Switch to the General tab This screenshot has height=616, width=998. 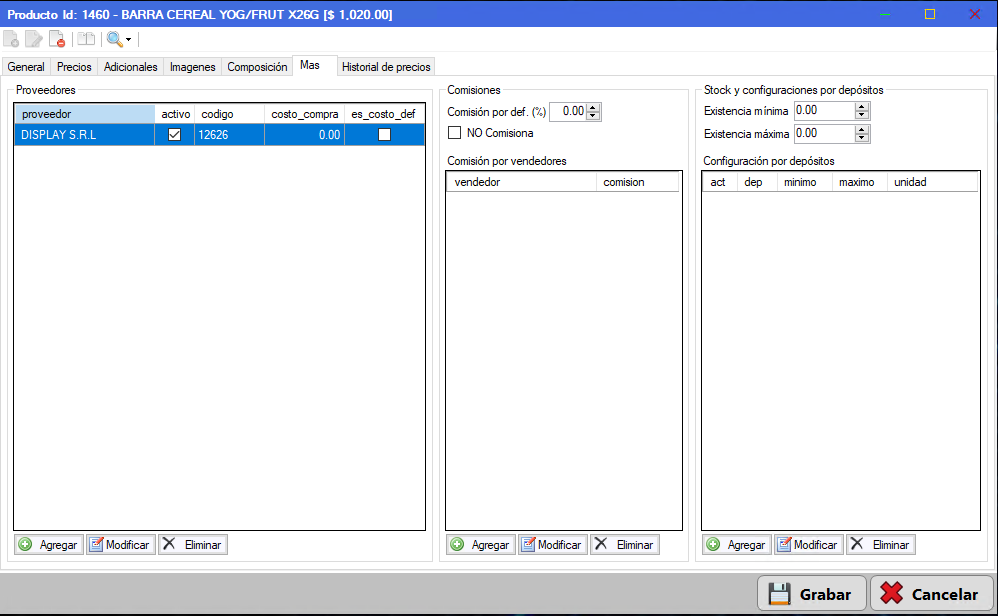coord(26,67)
